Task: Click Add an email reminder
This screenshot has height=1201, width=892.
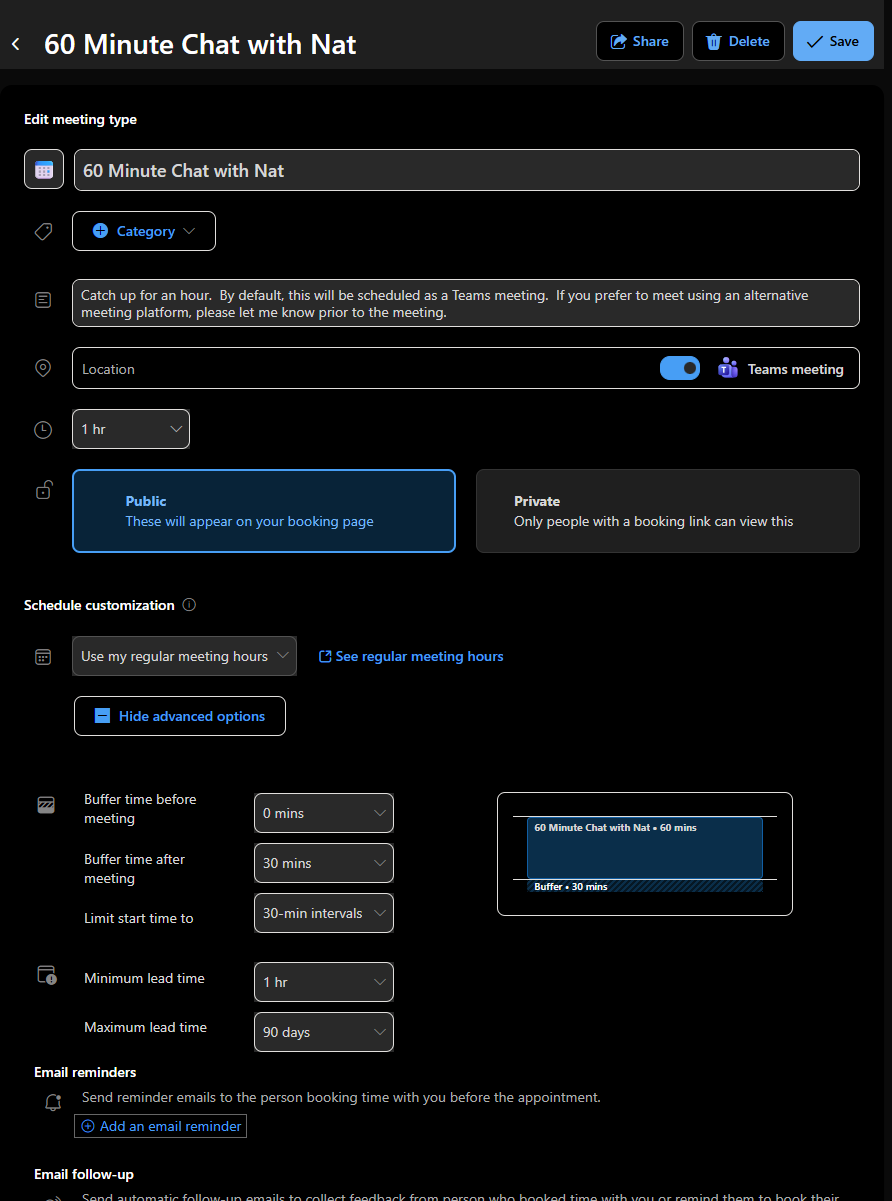Action: tap(161, 1126)
